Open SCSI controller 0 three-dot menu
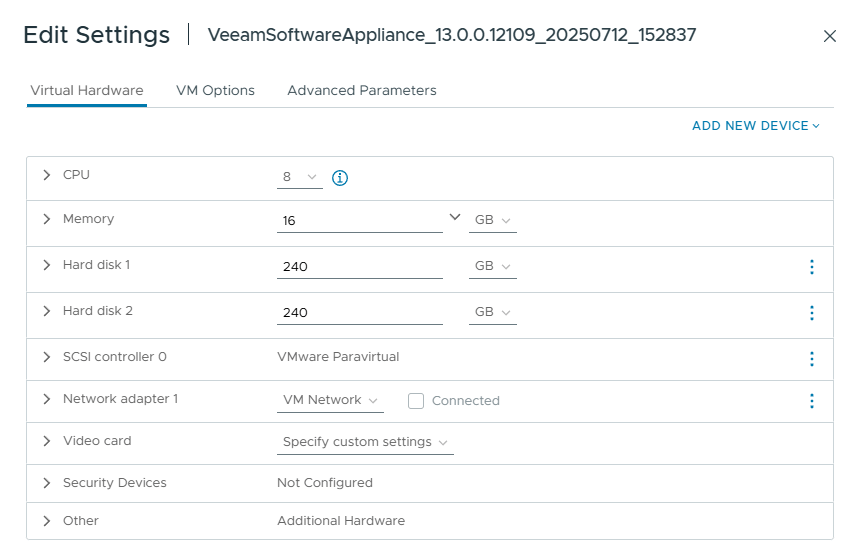This screenshot has width=860, height=547. (x=811, y=359)
